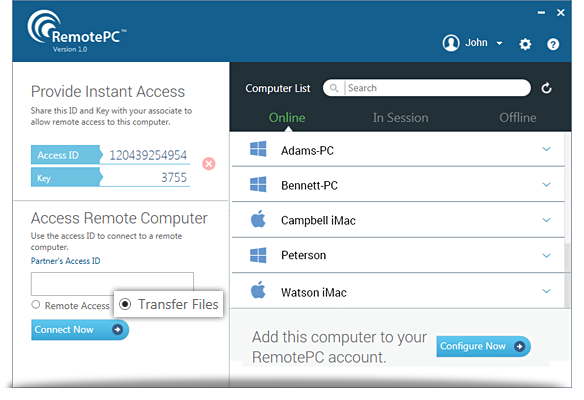Image resolution: width=584 pixels, height=400 pixels.
Task: Switch to the Offline tab
Action: (x=518, y=118)
